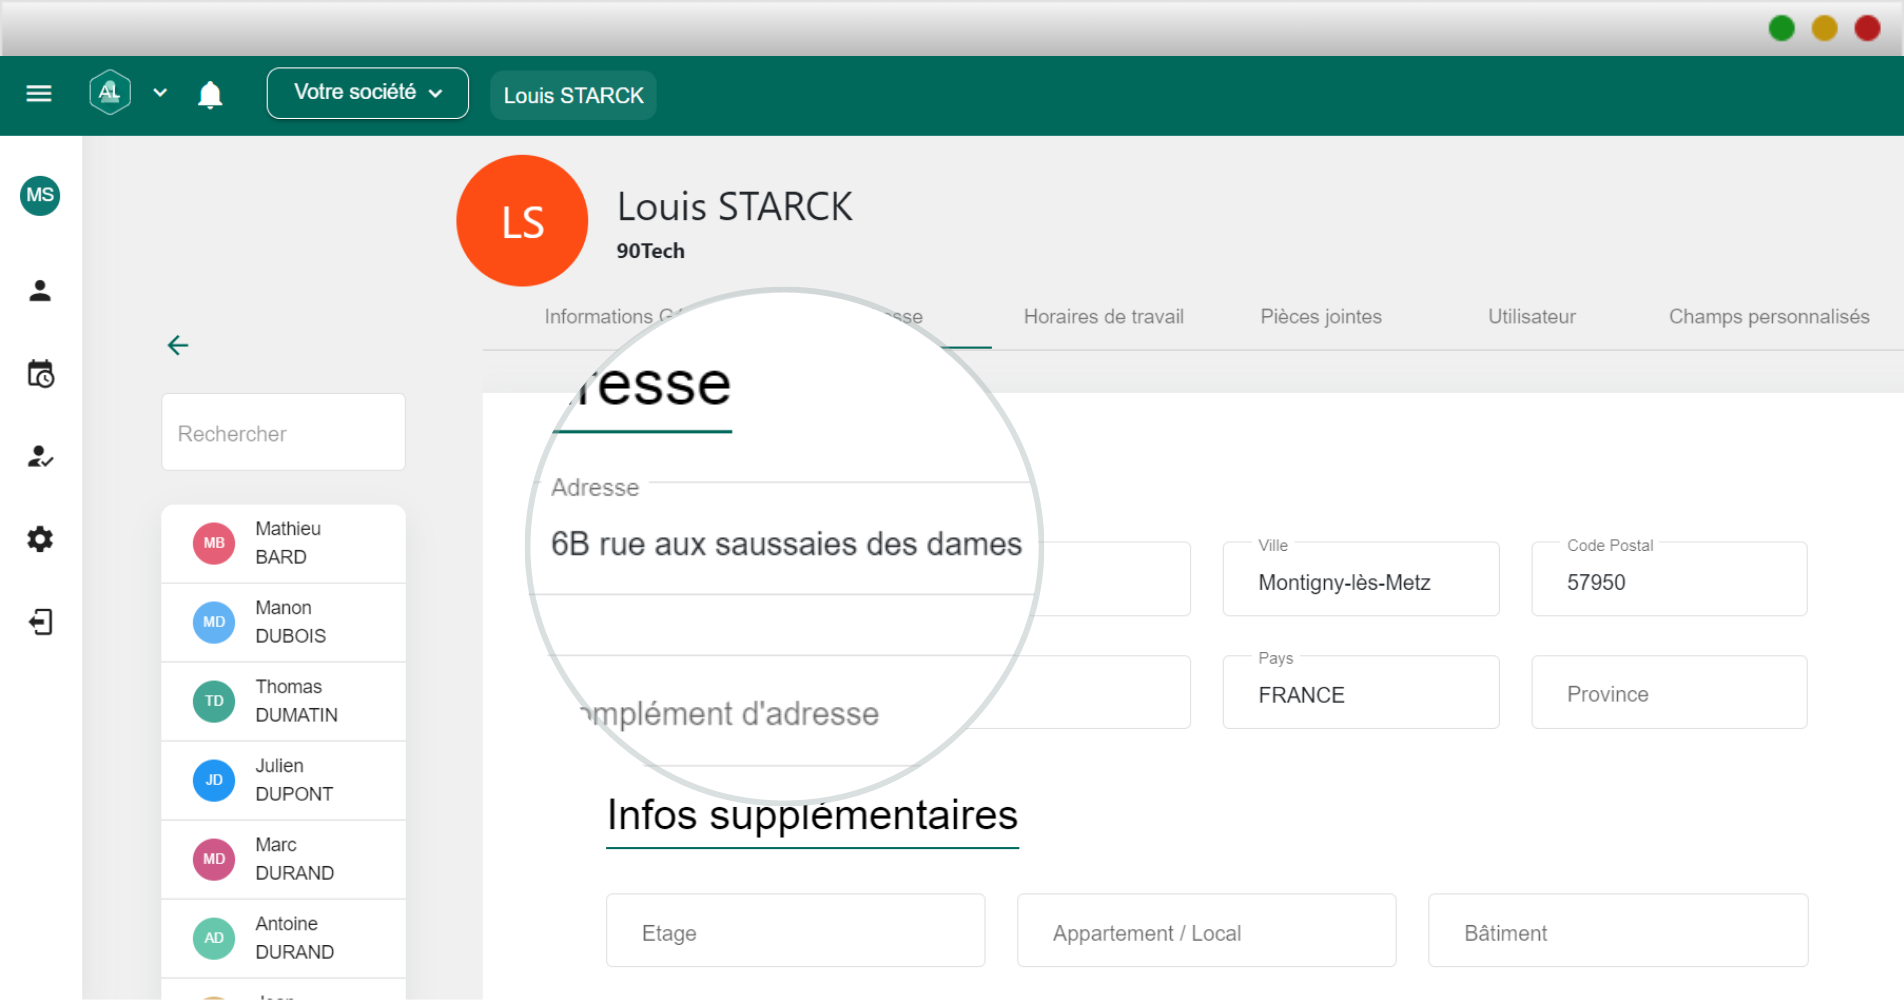The width and height of the screenshot is (1904, 1000).
Task: Edit the Code Postal field 57950
Action: click(1669, 579)
